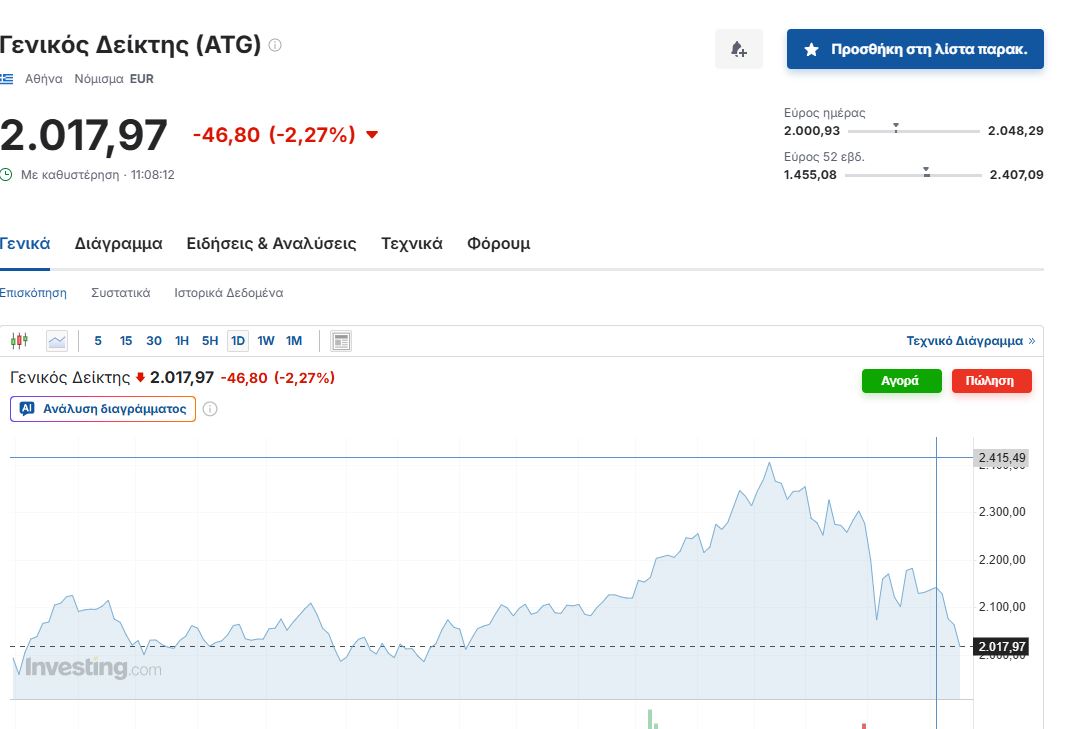Create alert with the bell icon
Screen dimensions: 1071x729
pos(739,49)
